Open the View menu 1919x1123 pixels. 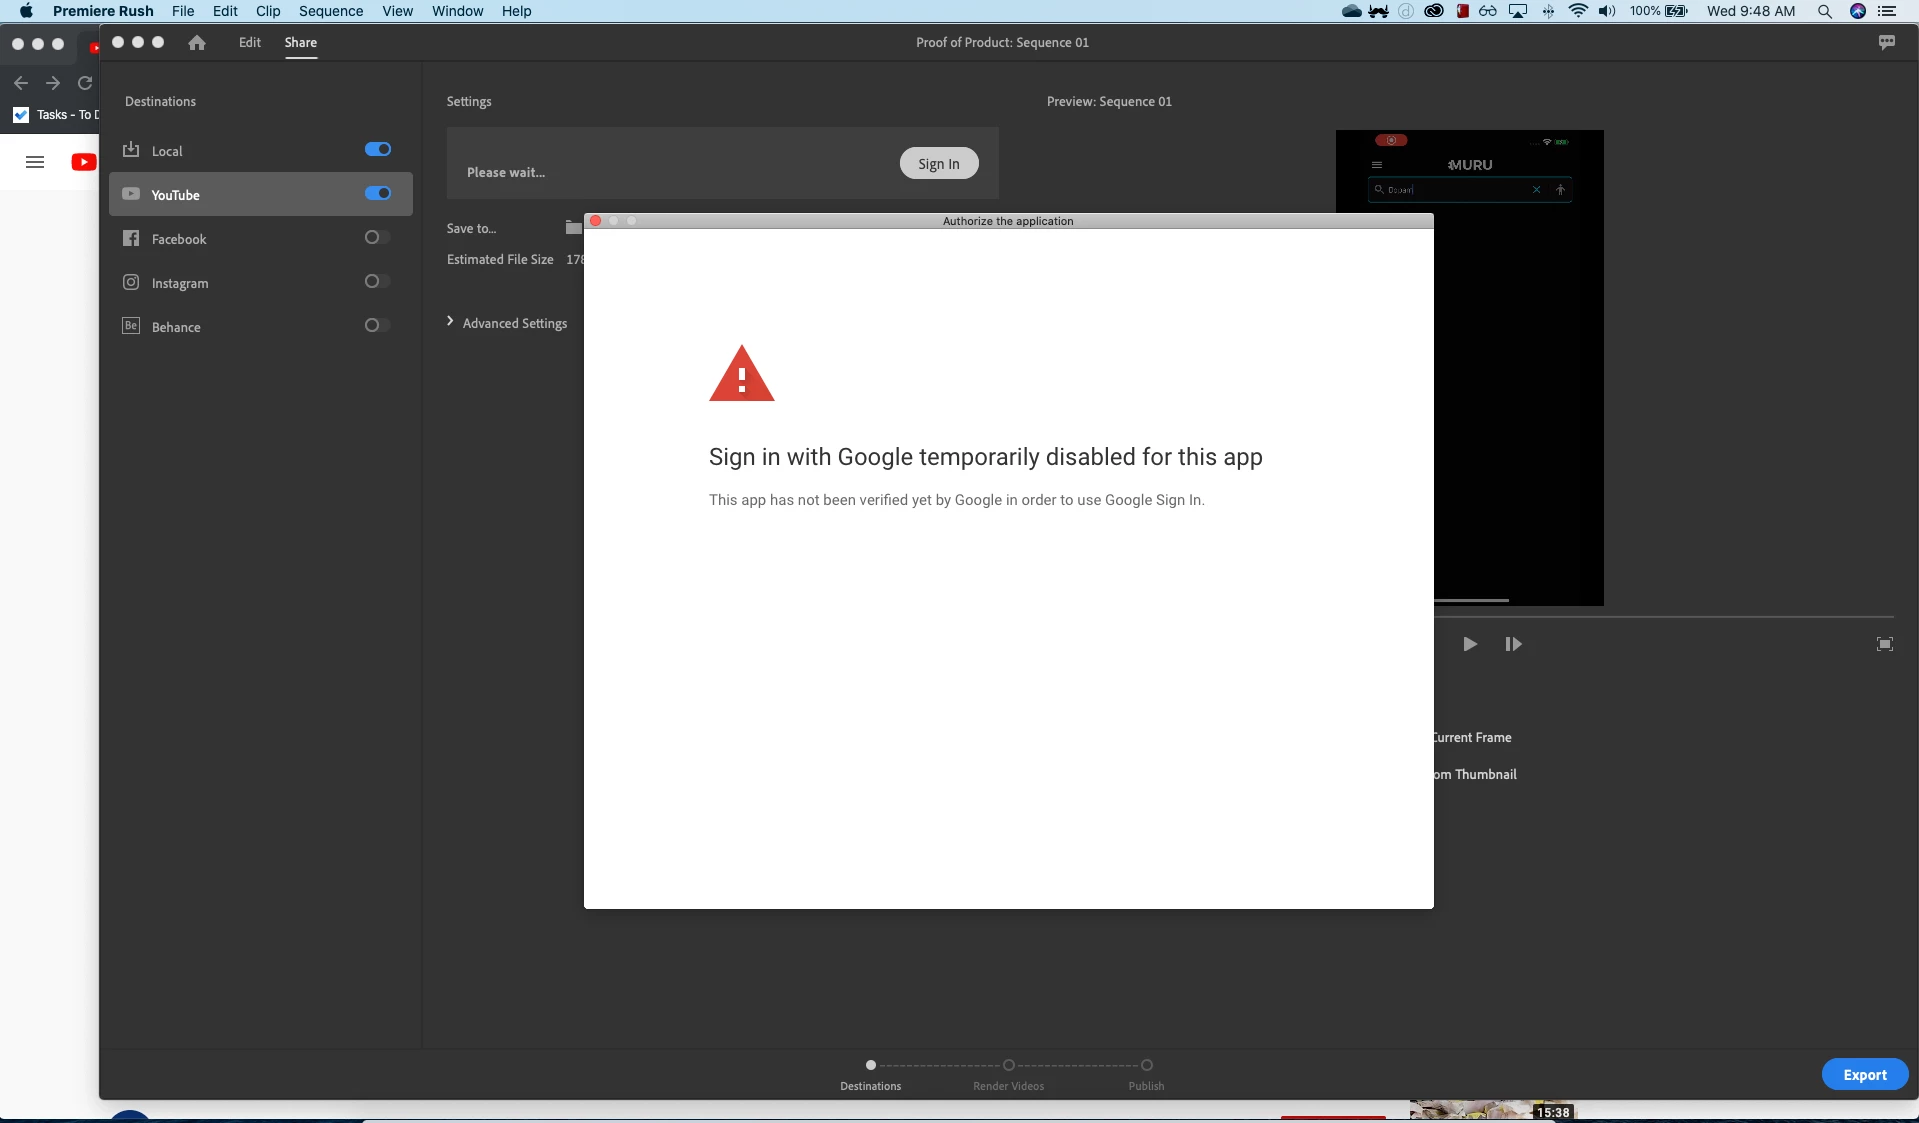point(397,11)
